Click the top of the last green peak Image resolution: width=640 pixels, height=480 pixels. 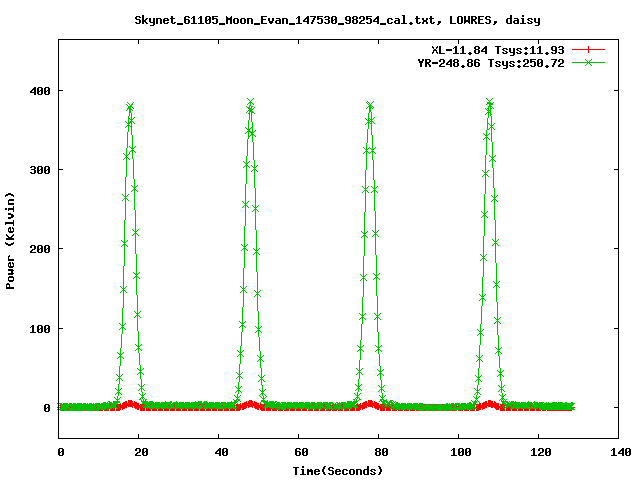(x=489, y=102)
